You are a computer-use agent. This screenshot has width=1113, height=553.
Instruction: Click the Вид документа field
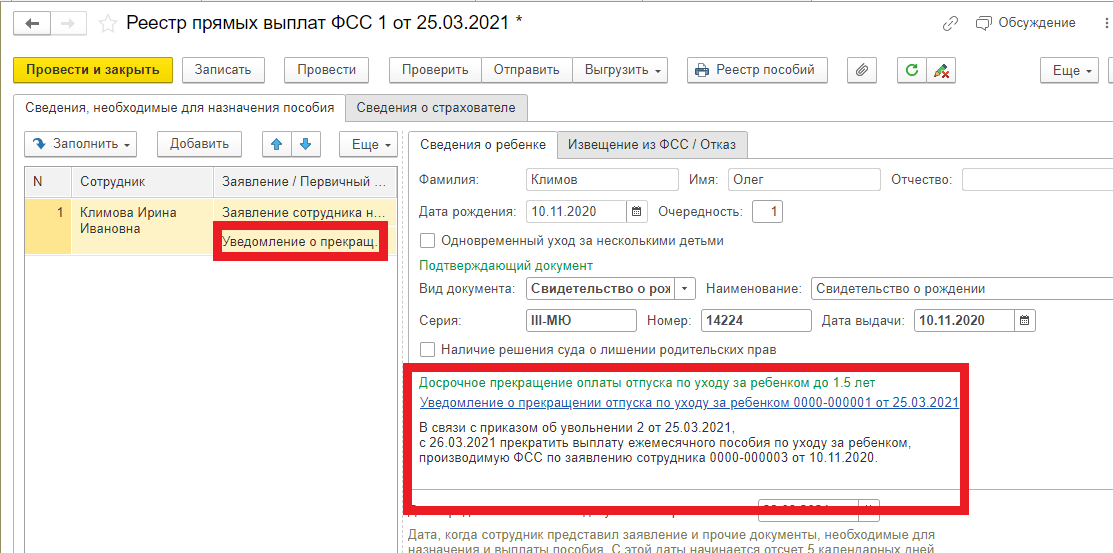(x=601, y=289)
